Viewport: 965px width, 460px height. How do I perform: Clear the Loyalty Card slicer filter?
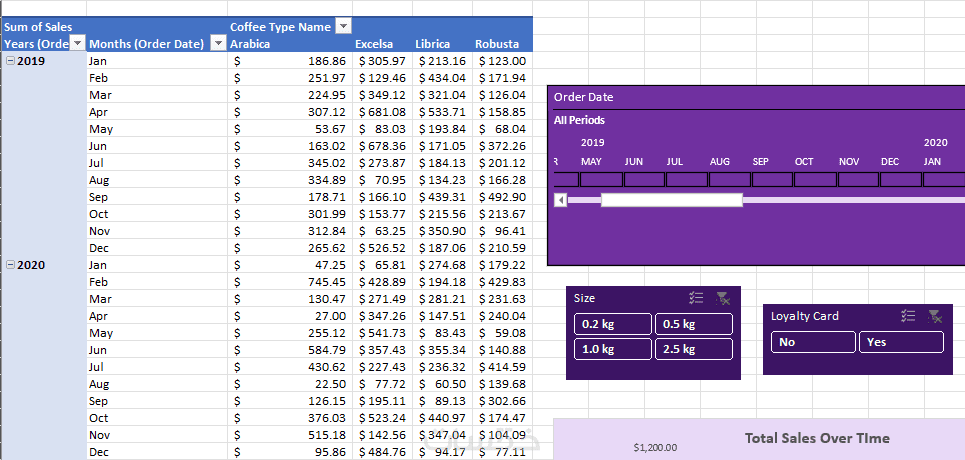coord(935,316)
